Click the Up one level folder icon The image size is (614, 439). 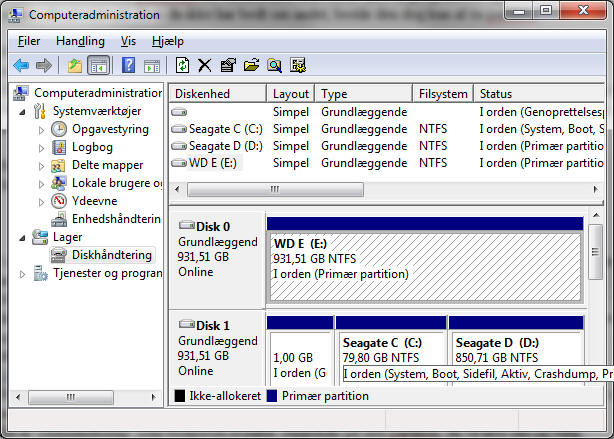pos(74,65)
